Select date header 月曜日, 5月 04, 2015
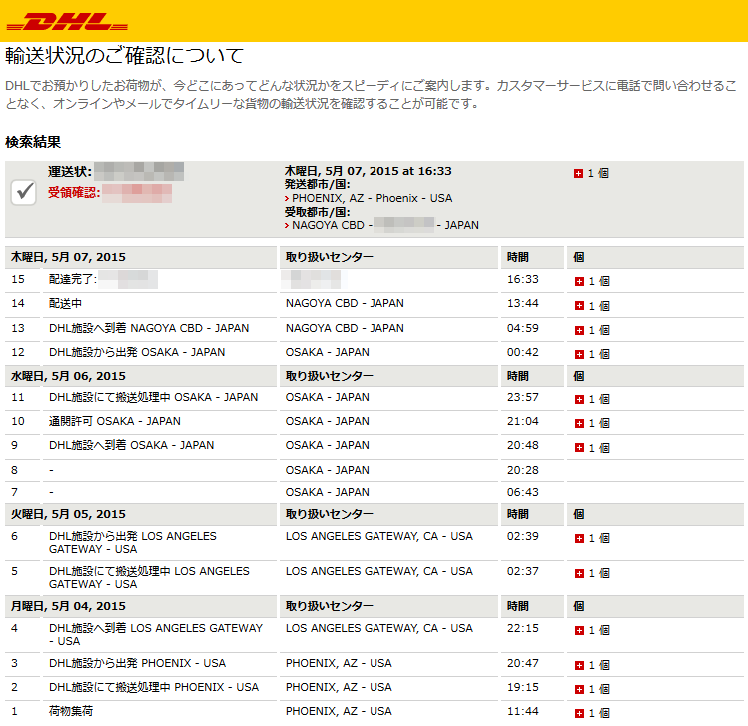The image size is (748, 726). 68,606
